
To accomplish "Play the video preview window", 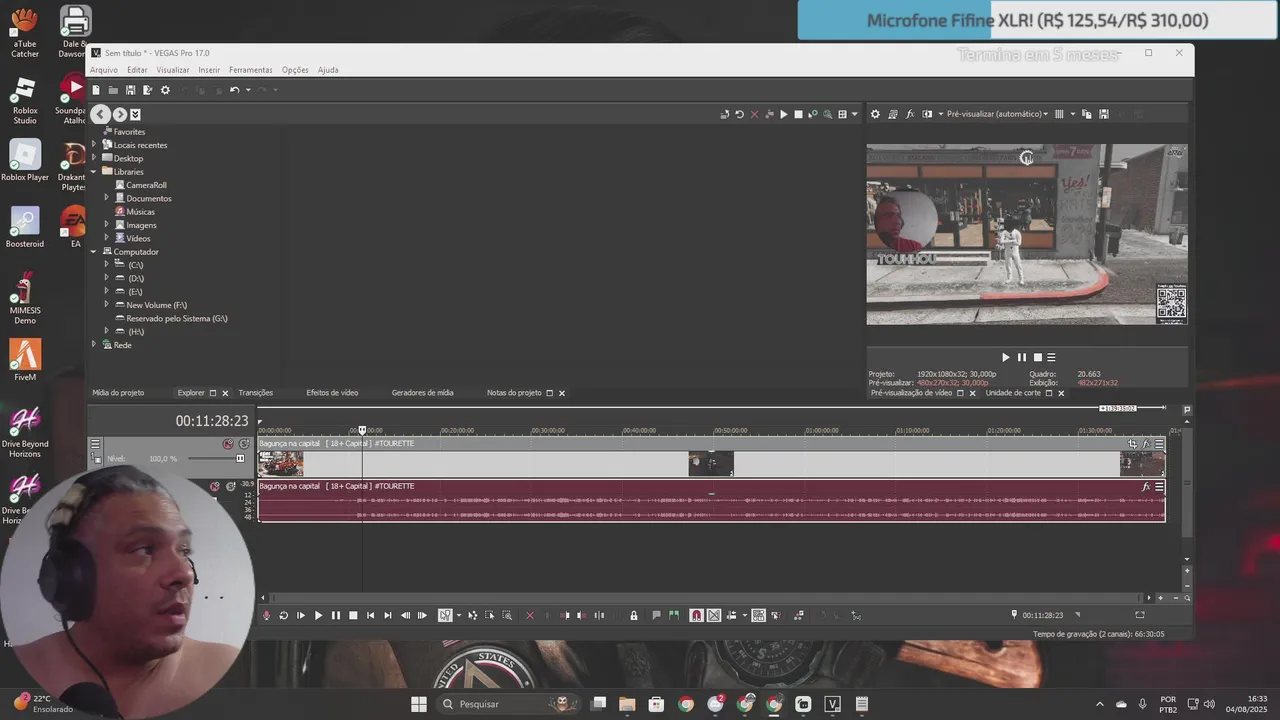I will (x=1006, y=357).
